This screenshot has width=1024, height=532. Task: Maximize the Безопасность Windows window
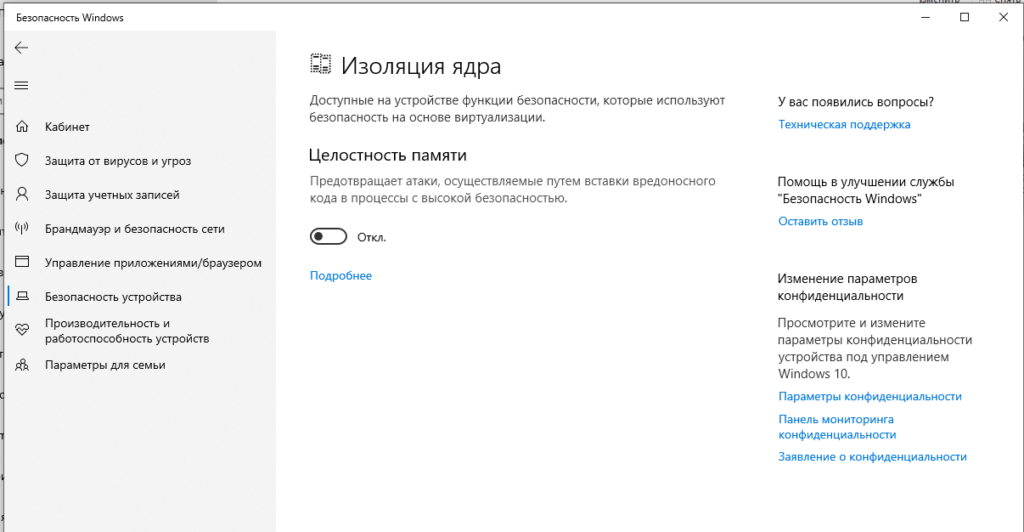point(965,18)
